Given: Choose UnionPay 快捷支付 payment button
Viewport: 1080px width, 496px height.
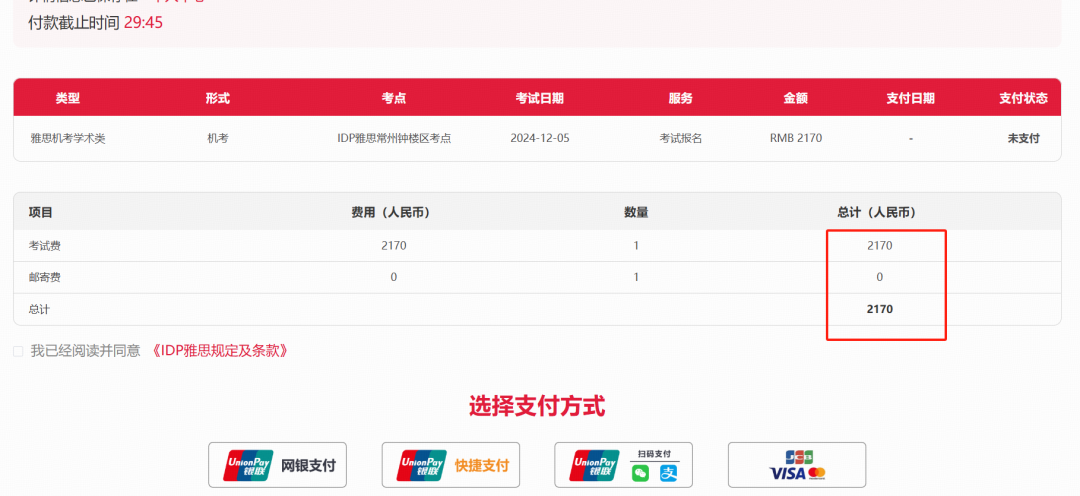Looking at the screenshot, I should click(451, 465).
